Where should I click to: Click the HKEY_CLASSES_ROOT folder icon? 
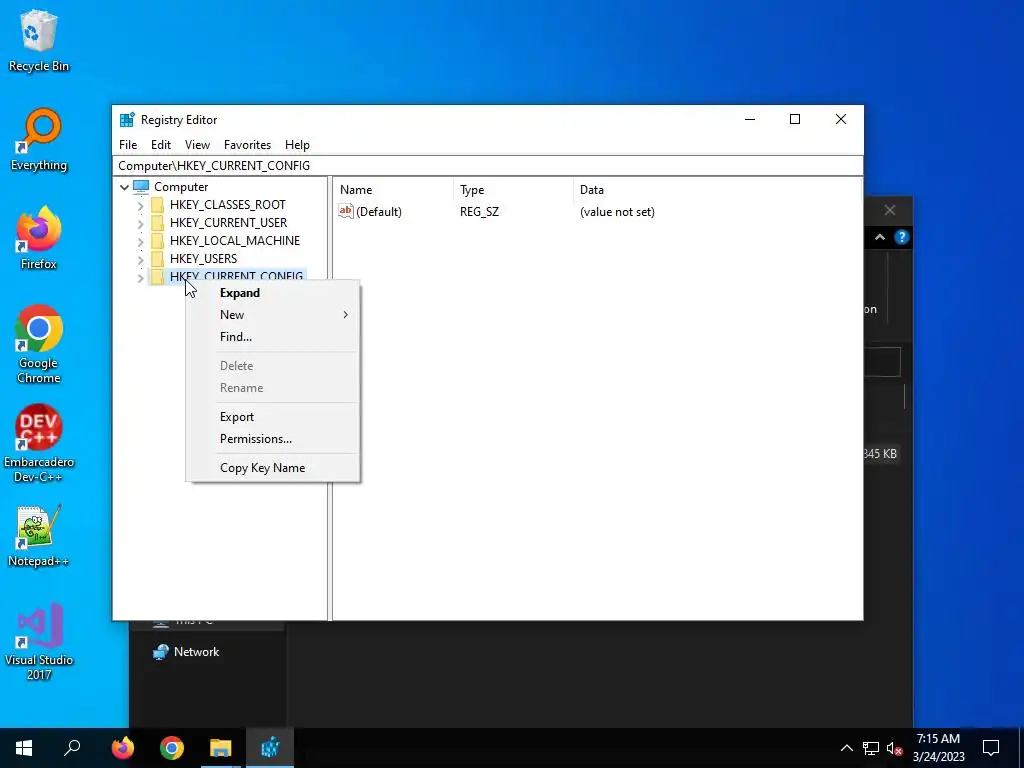[157, 205]
